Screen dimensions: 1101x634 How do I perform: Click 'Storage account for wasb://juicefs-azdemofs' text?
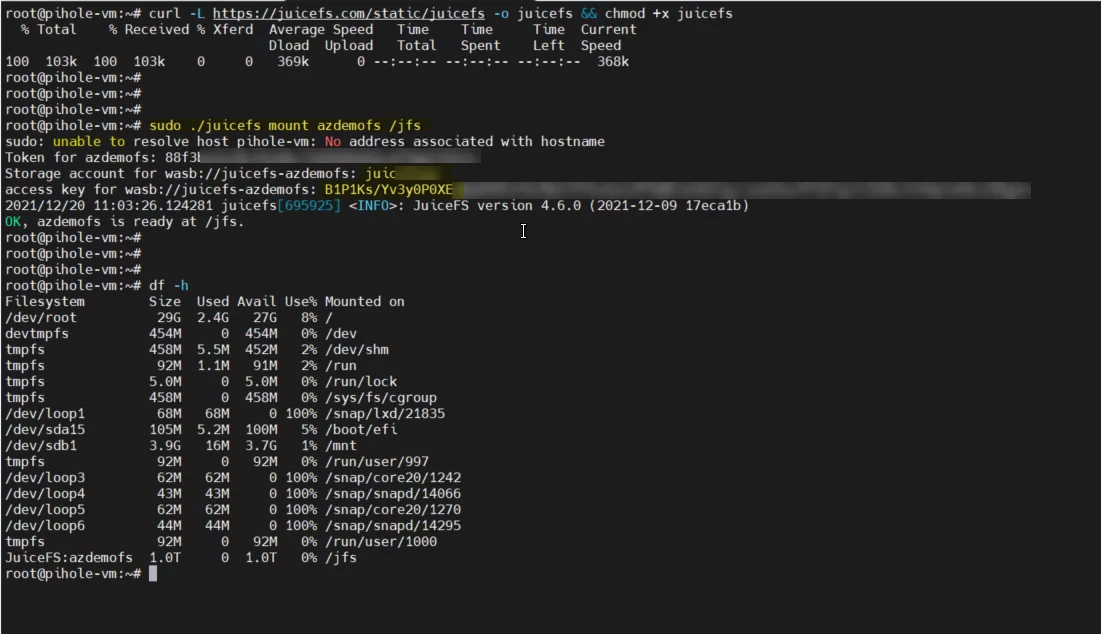click(x=181, y=173)
